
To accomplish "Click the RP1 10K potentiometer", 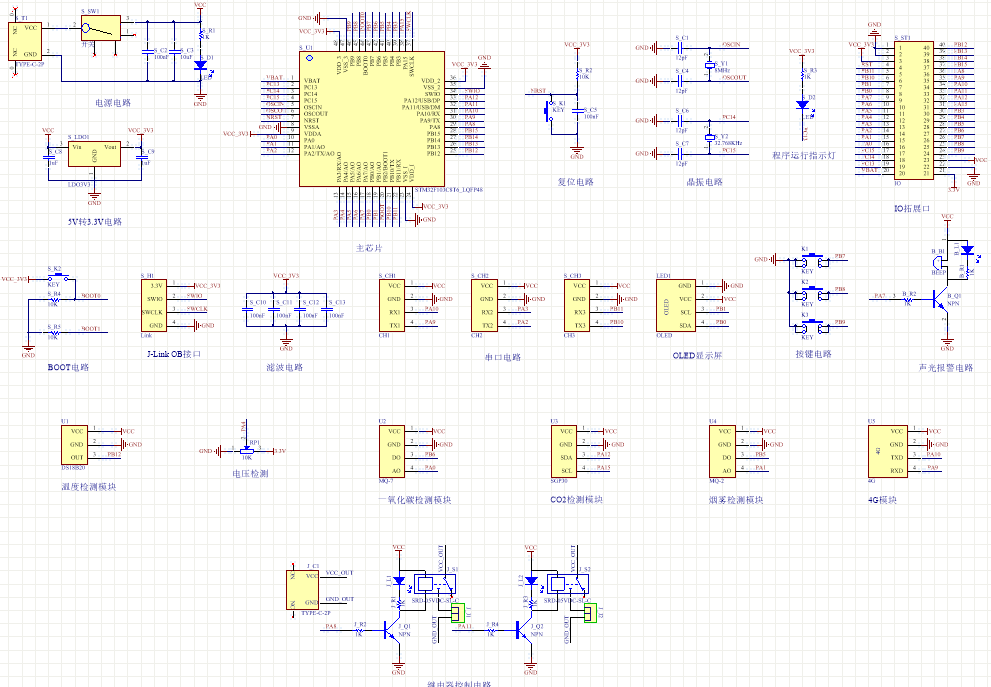I will coord(246,450).
